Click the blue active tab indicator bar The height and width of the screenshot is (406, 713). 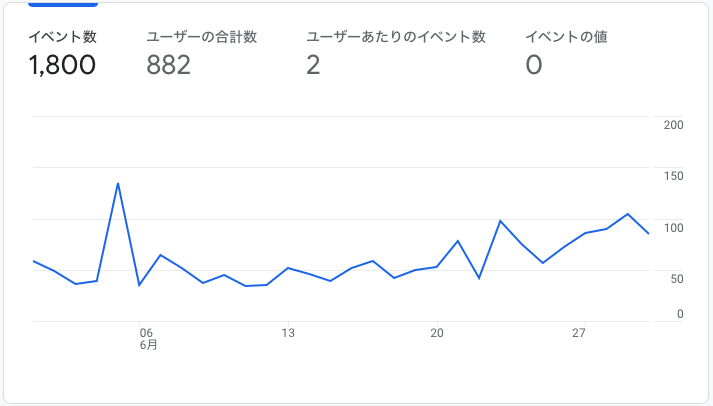click(x=63, y=5)
